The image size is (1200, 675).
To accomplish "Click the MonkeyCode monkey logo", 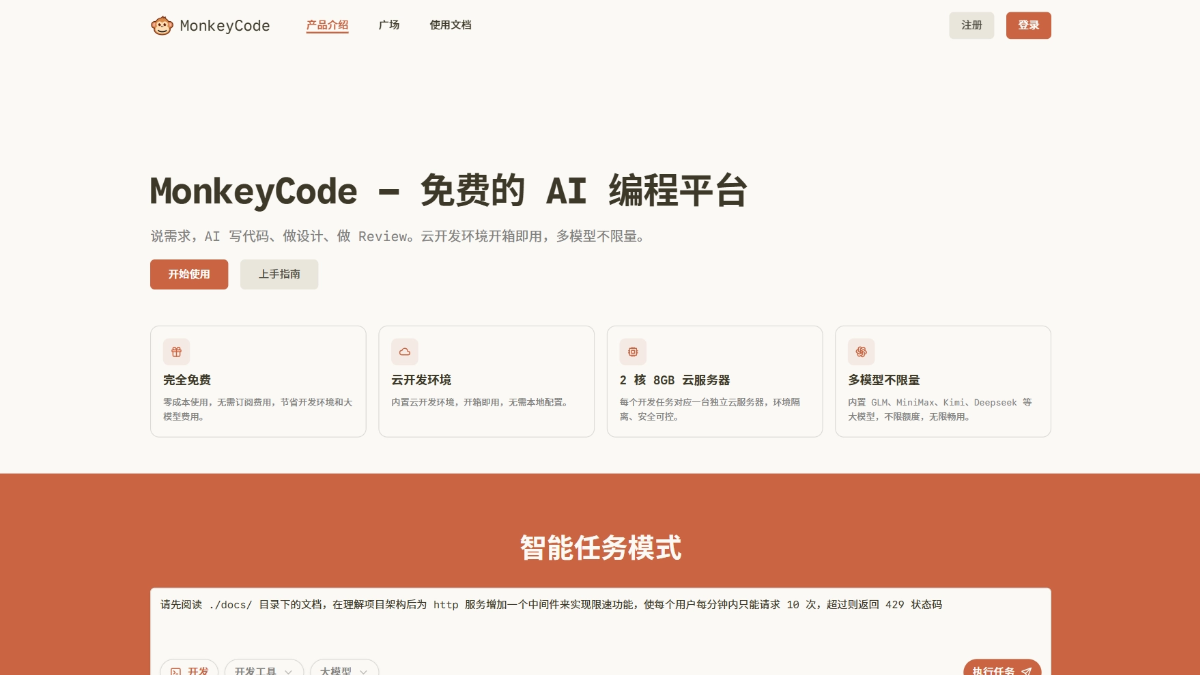I will pos(163,25).
